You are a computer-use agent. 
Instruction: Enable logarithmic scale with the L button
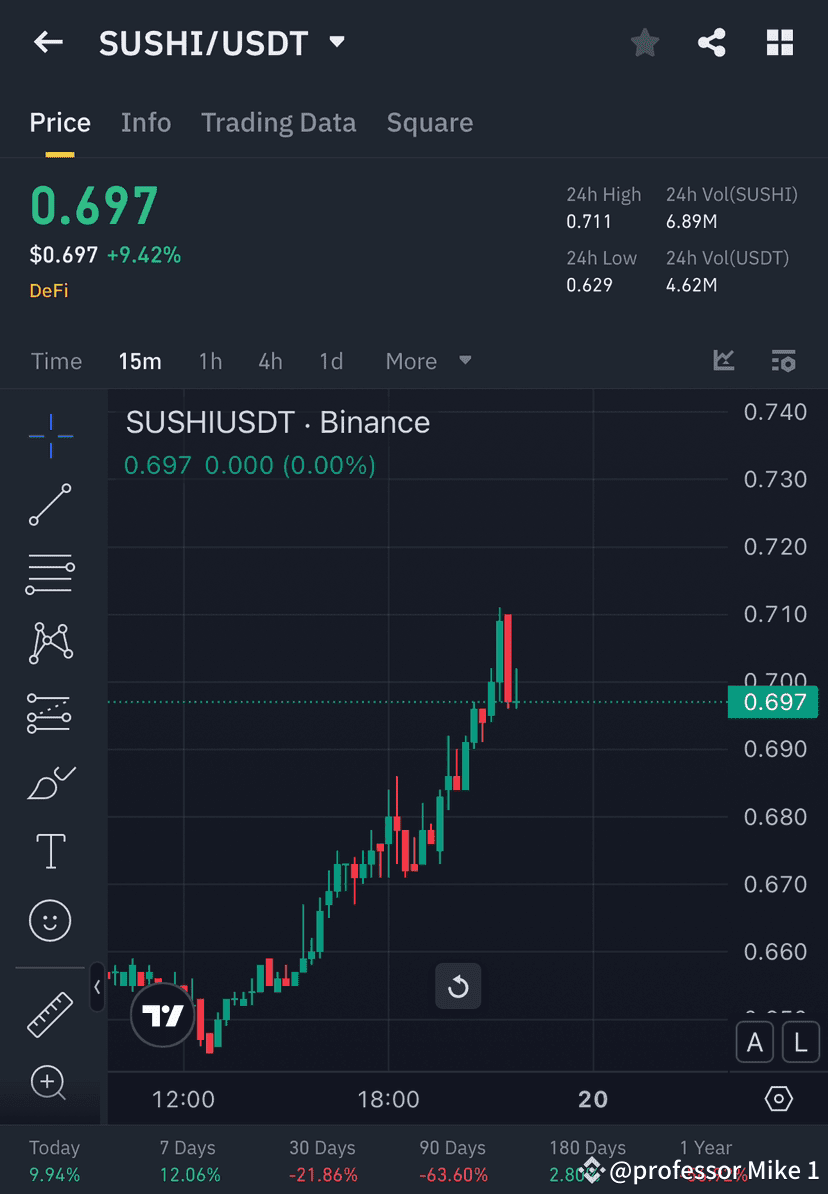[x=800, y=1042]
